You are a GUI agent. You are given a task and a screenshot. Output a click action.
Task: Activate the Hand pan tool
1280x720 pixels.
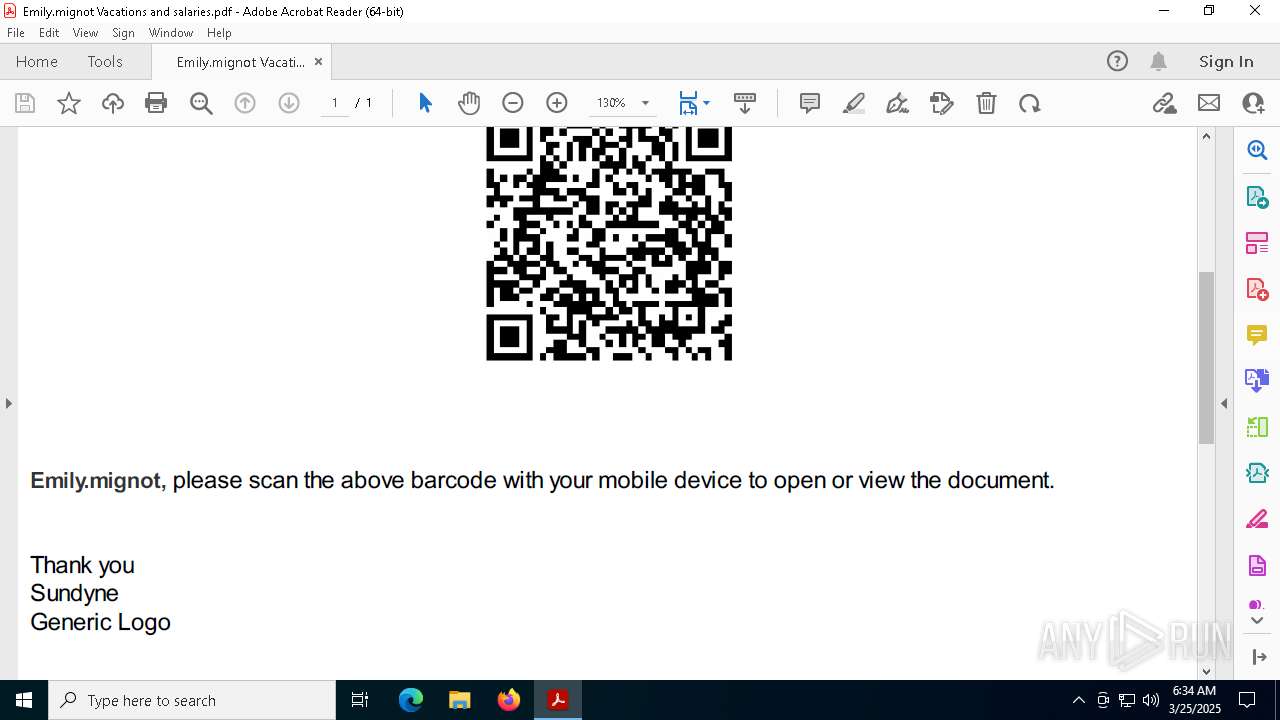click(x=469, y=103)
